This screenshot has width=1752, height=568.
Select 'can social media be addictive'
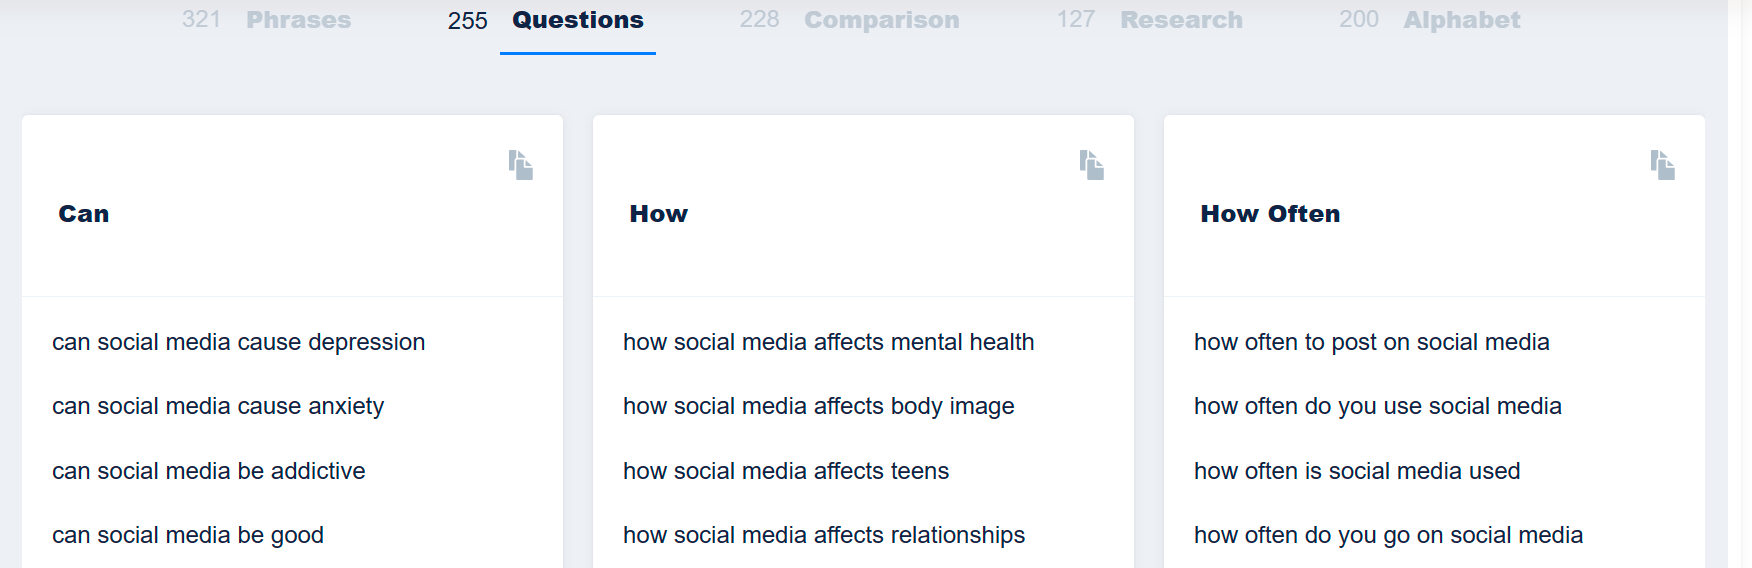click(x=208, y=471)
